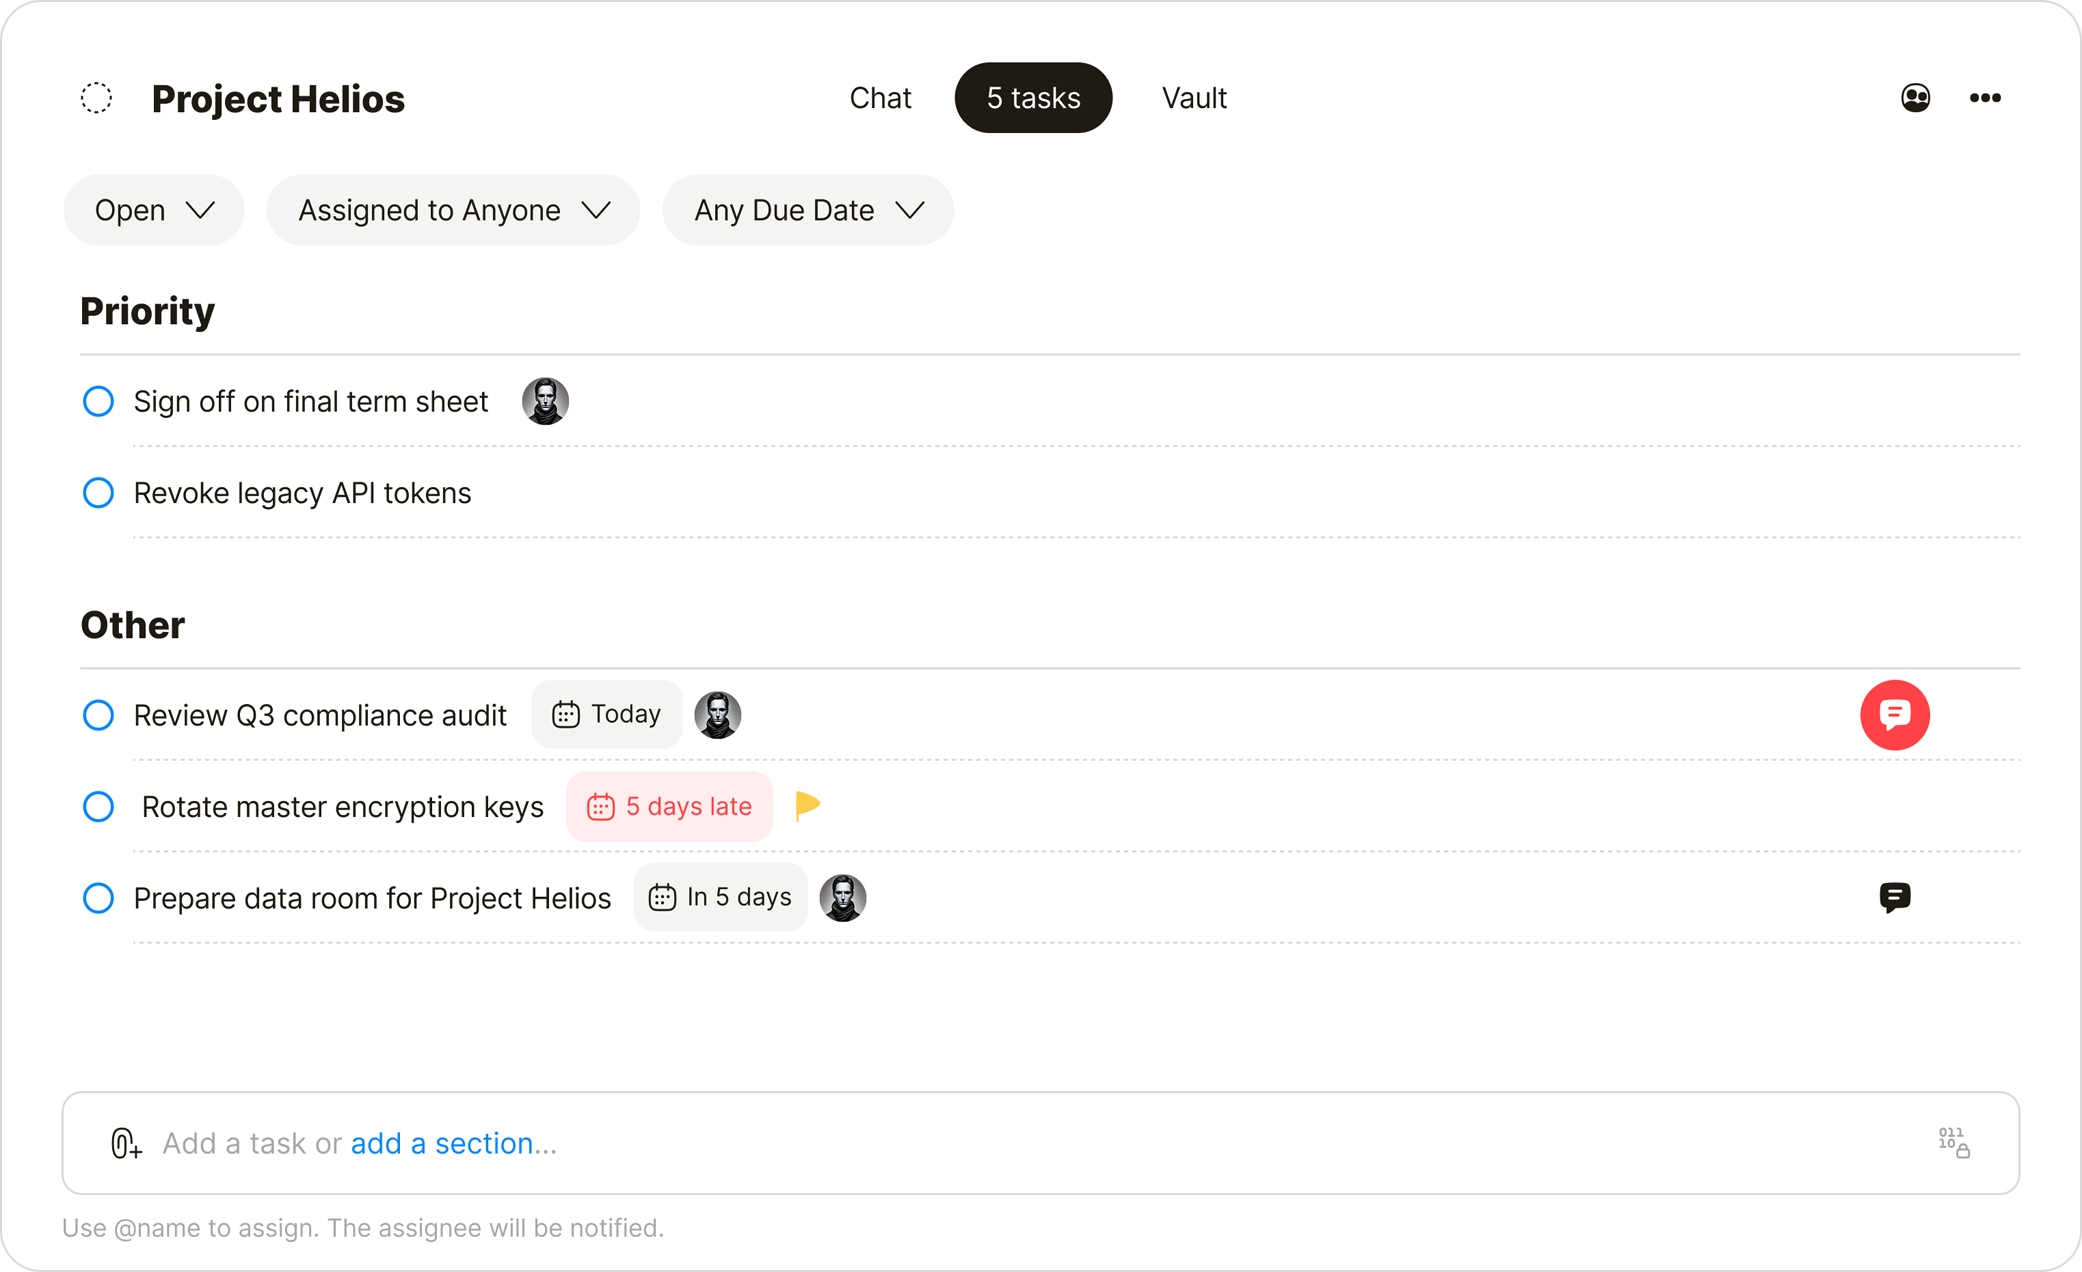Open the Today due date badge
This screenshot has height=1272, width=2082.
606,714
